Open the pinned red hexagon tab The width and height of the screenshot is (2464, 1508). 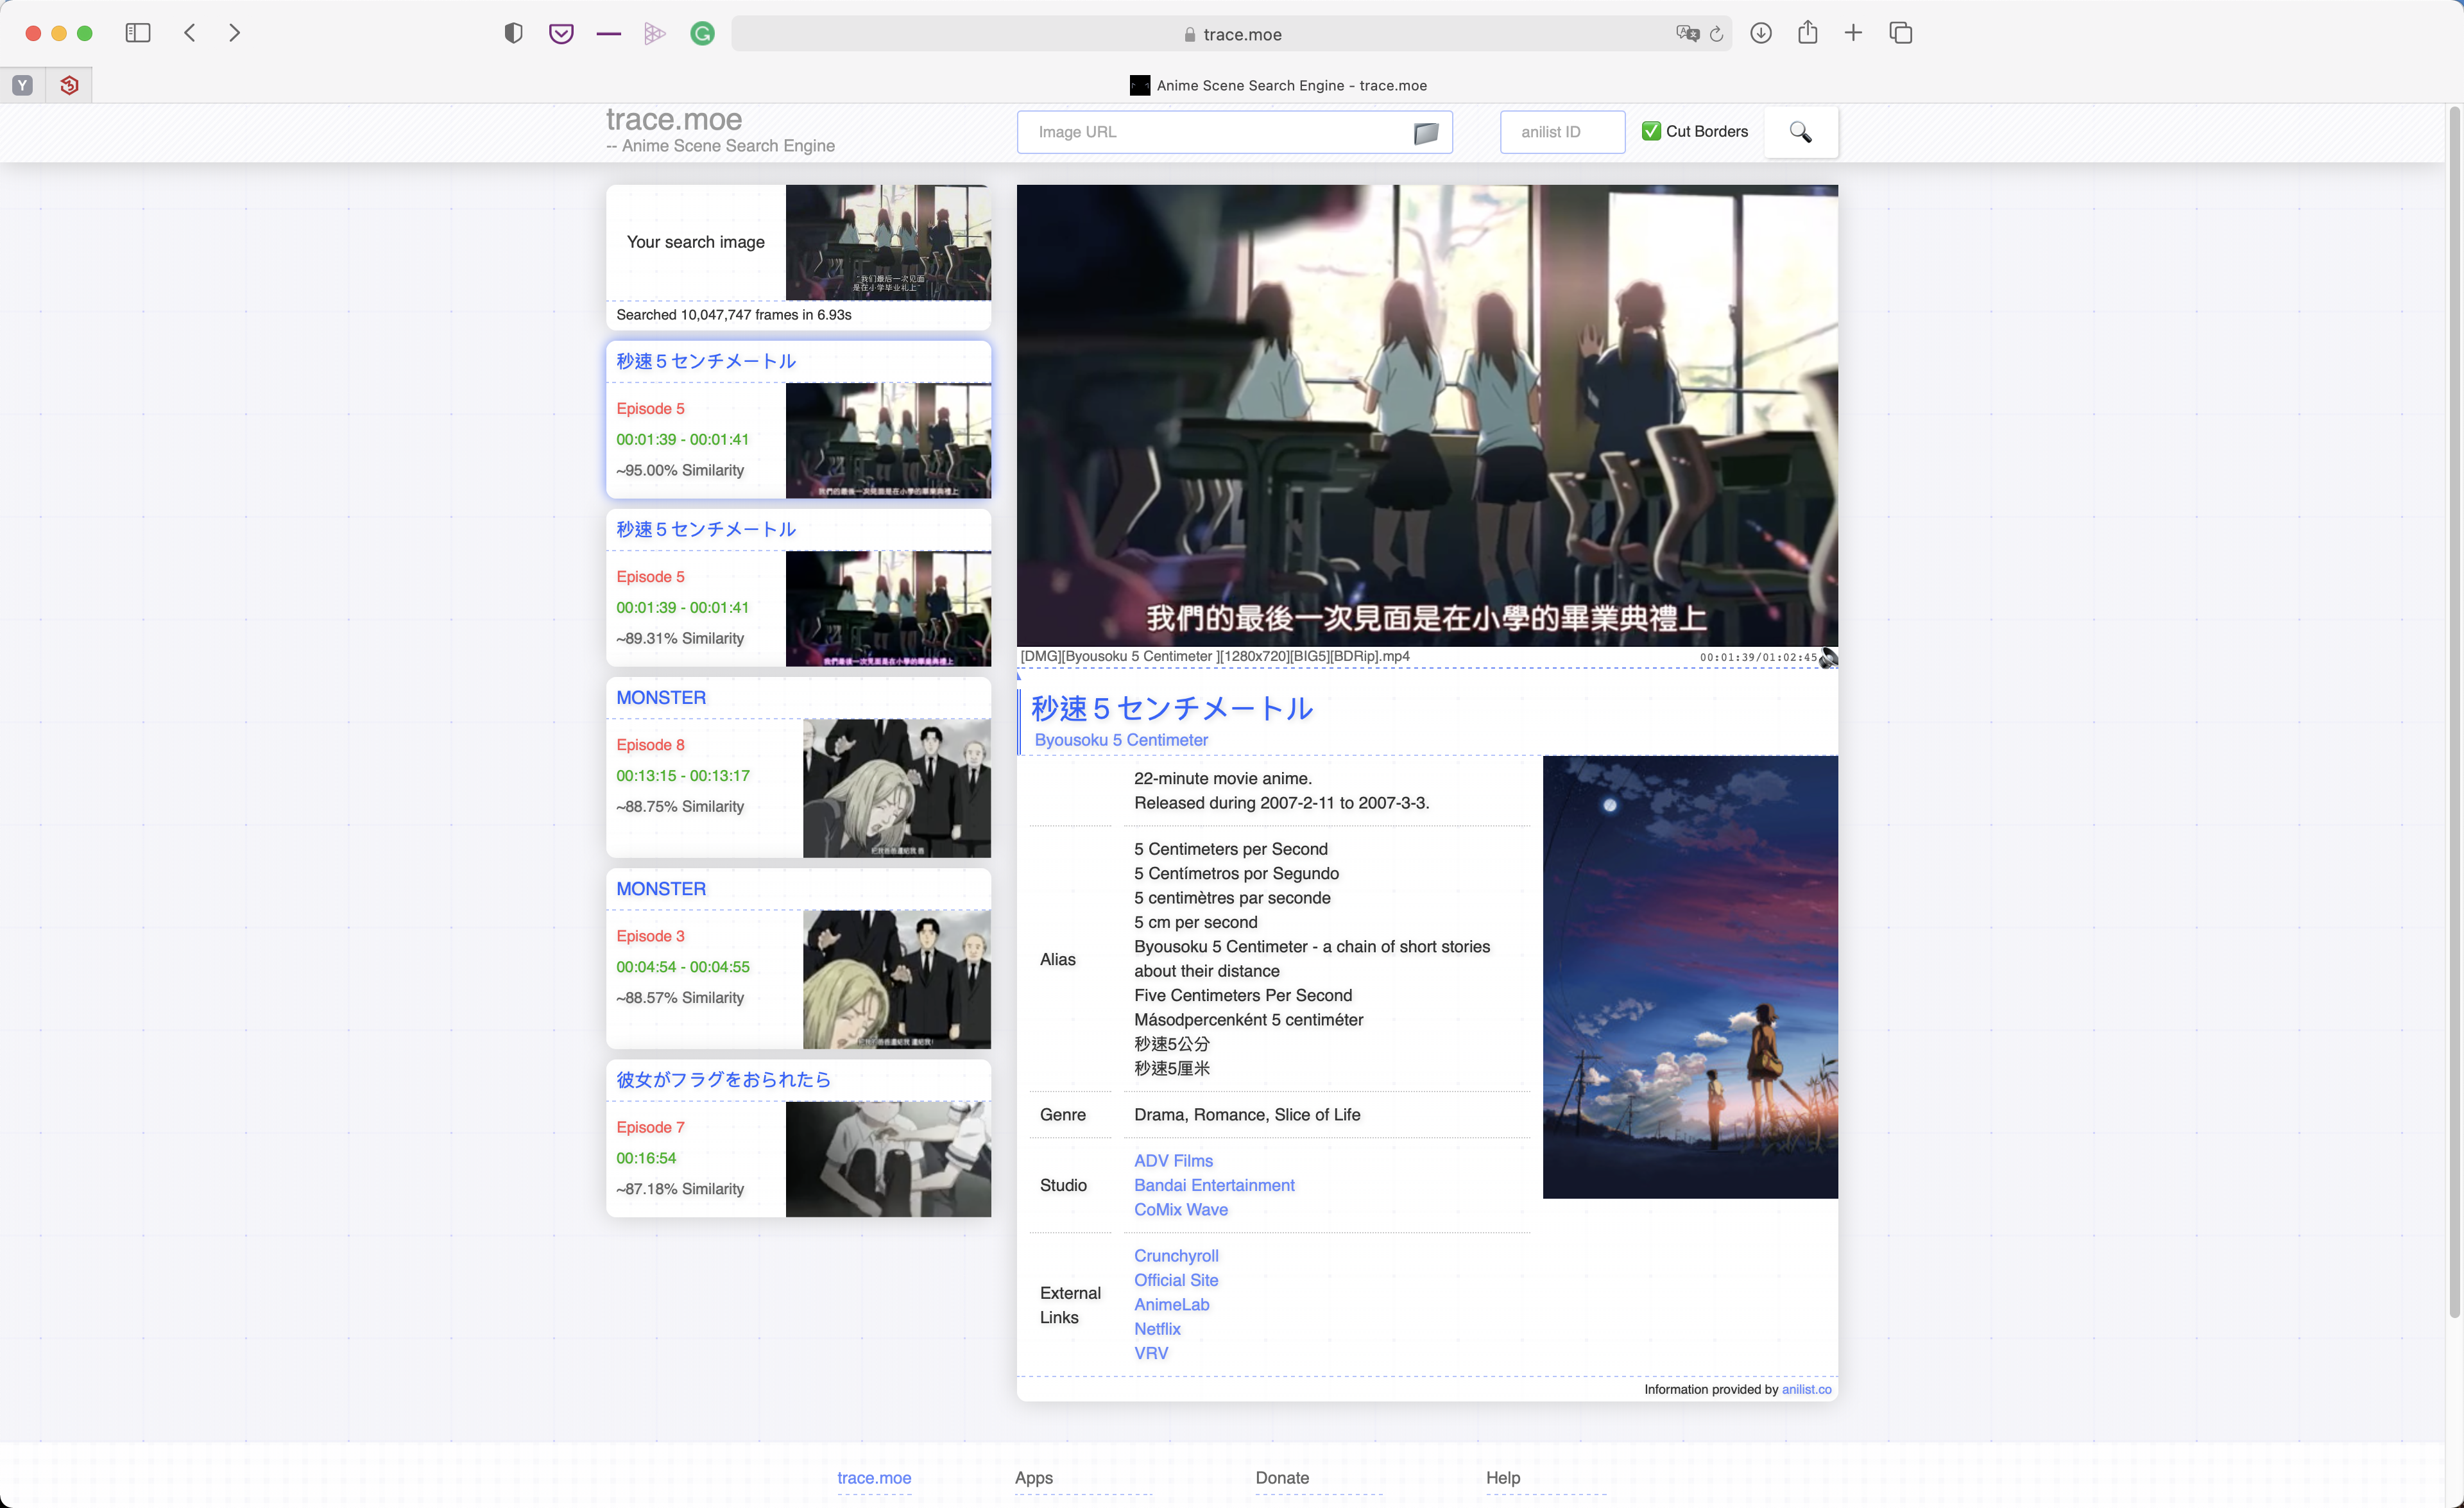pyautogui.click(x=69, y=85)
